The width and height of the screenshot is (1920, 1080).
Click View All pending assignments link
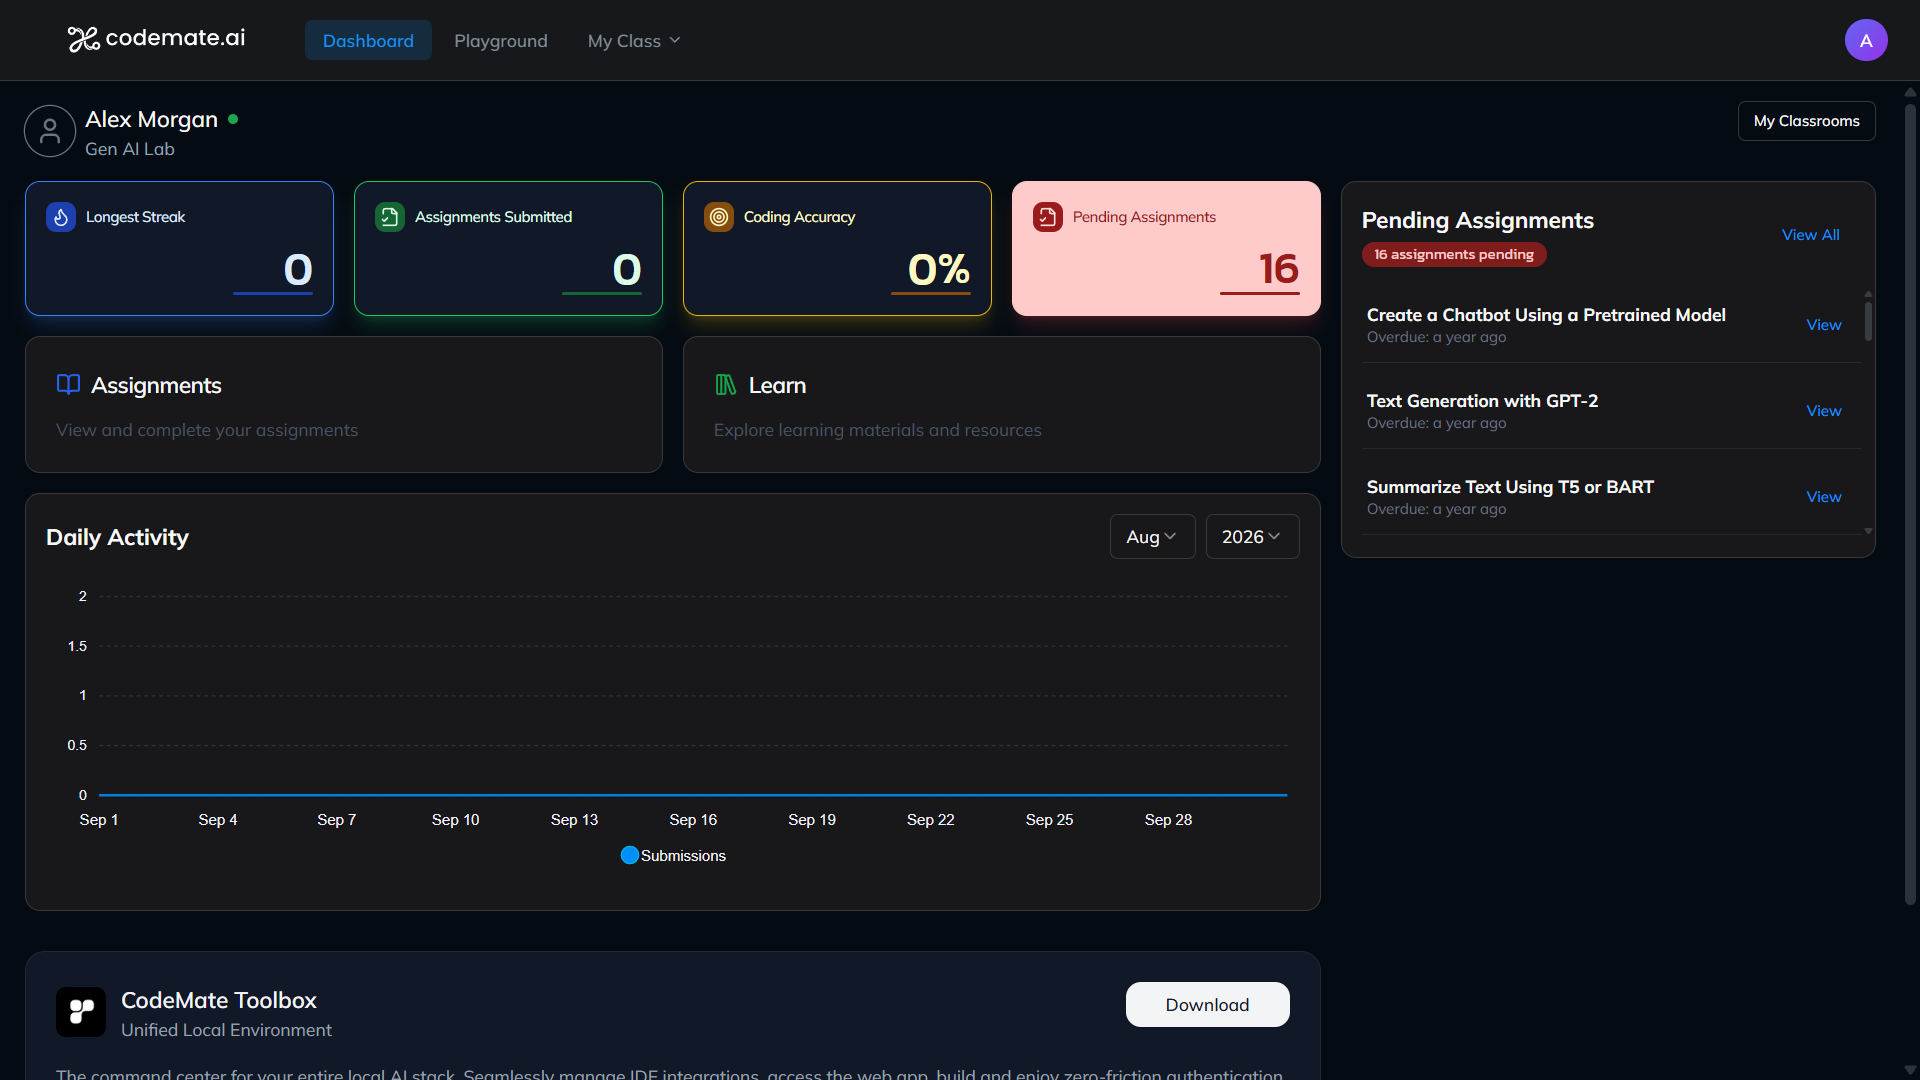pyautogui.click(x=1810, y=235)
